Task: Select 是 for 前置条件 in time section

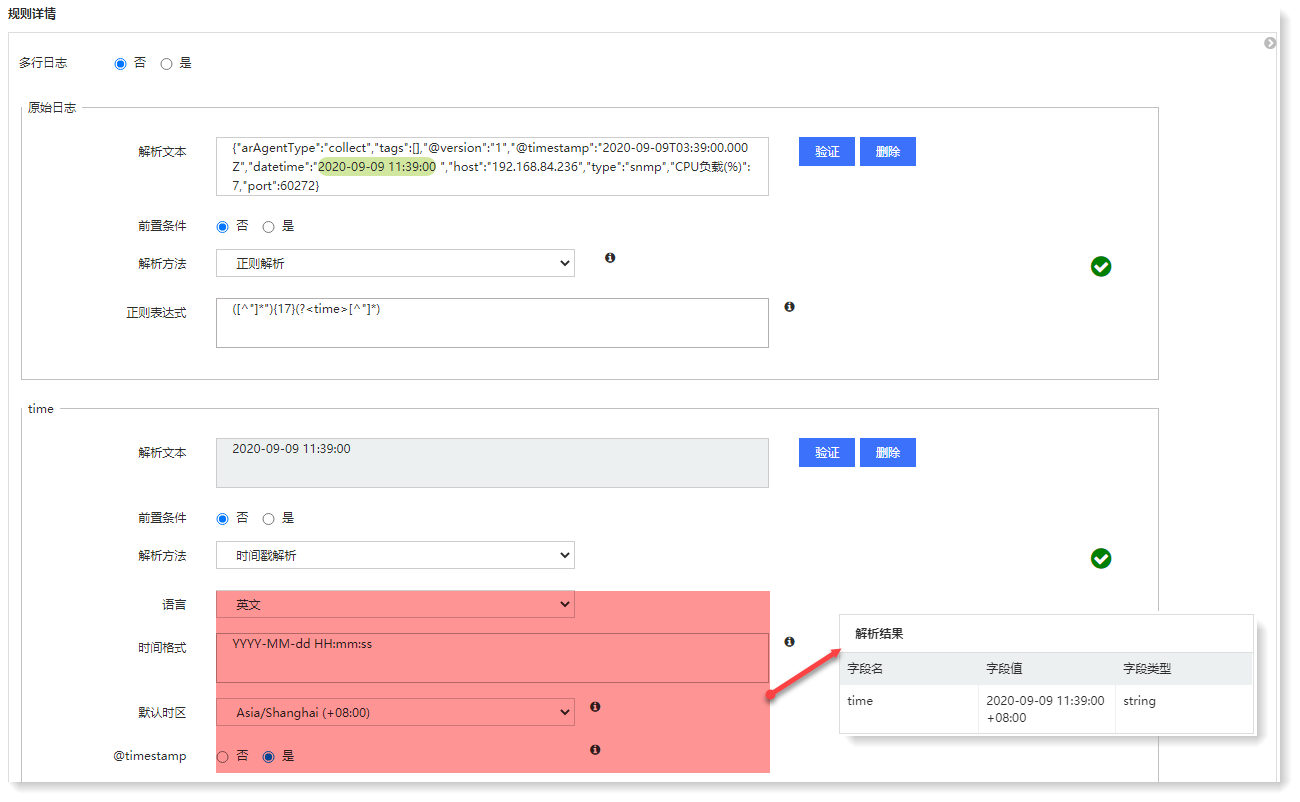Action: [269, 519]
